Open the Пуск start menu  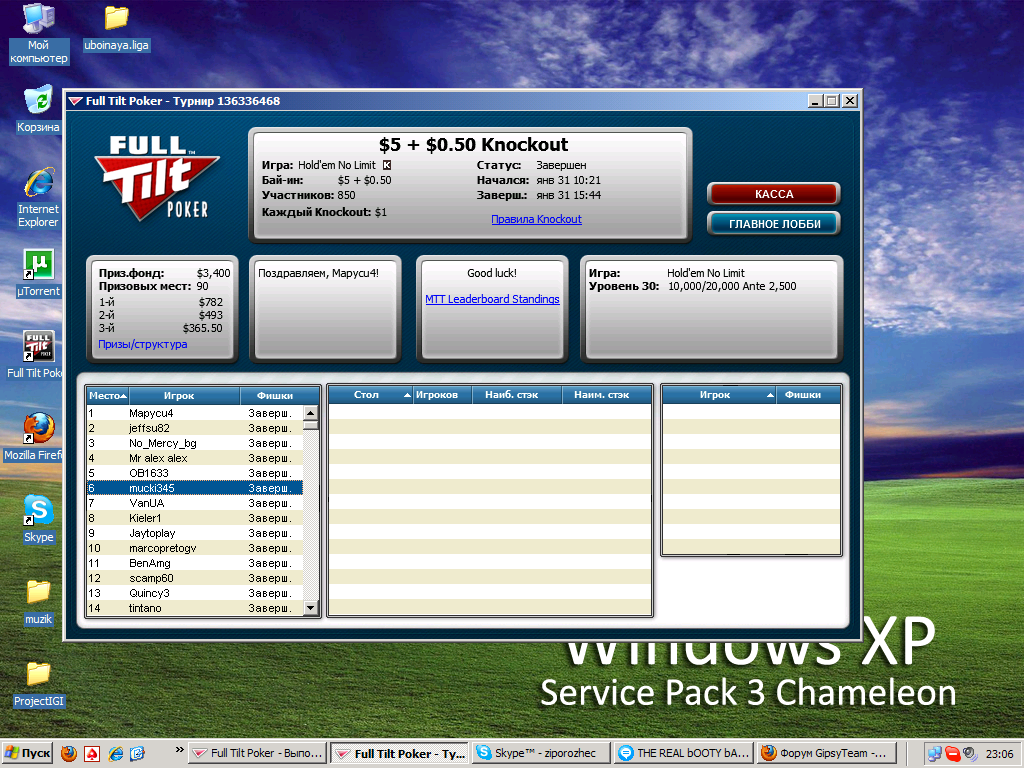(x=27, y=753)
